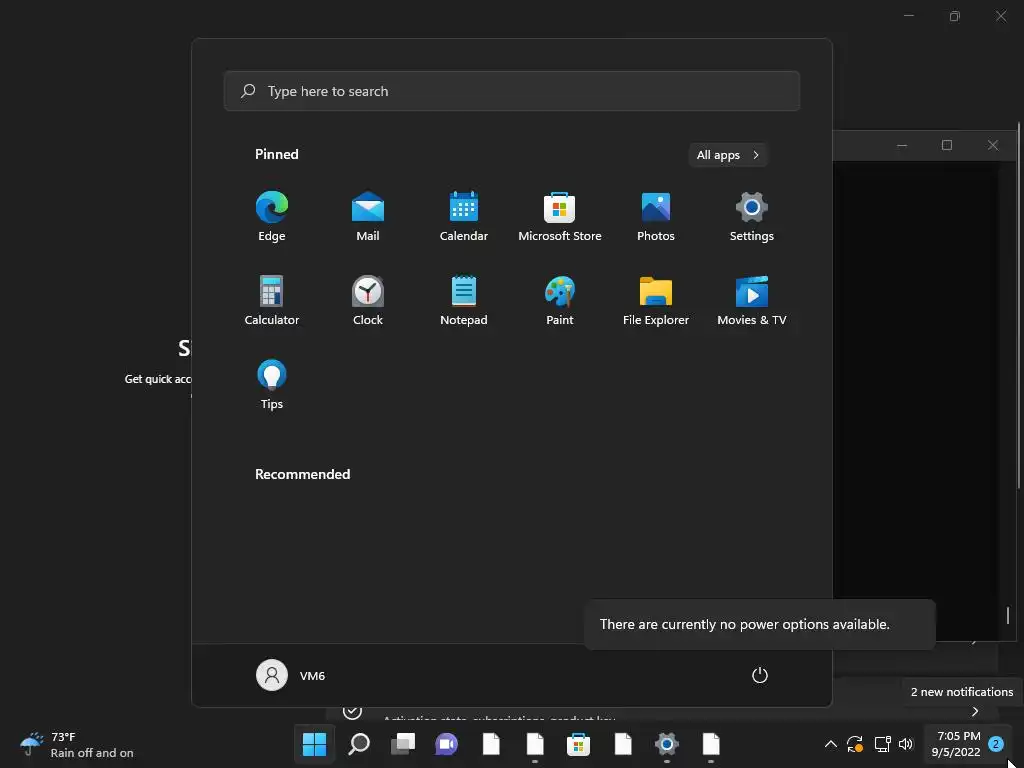This screenshot has width=1024, height=768.
Task: Open Search from the taskbar magnifier
Action: [359, 744]
